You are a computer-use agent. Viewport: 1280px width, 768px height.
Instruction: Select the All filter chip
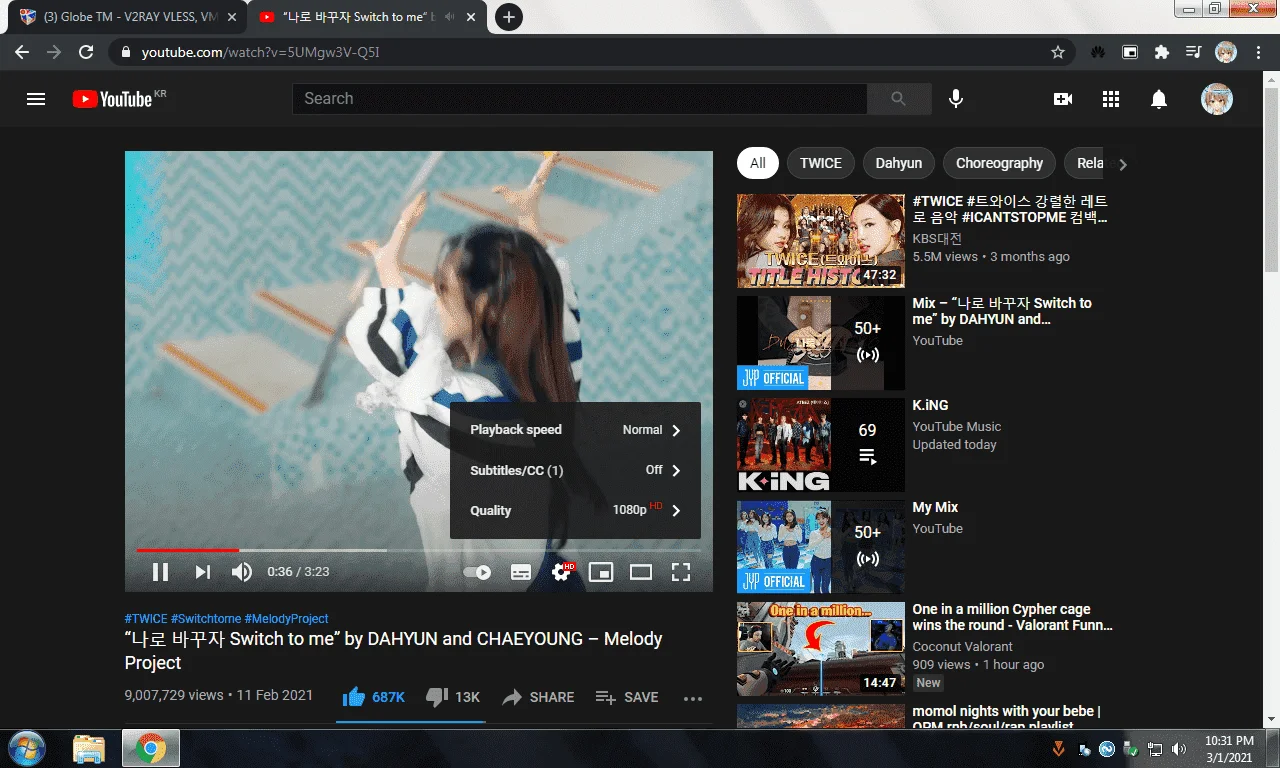tap(758, 163)
